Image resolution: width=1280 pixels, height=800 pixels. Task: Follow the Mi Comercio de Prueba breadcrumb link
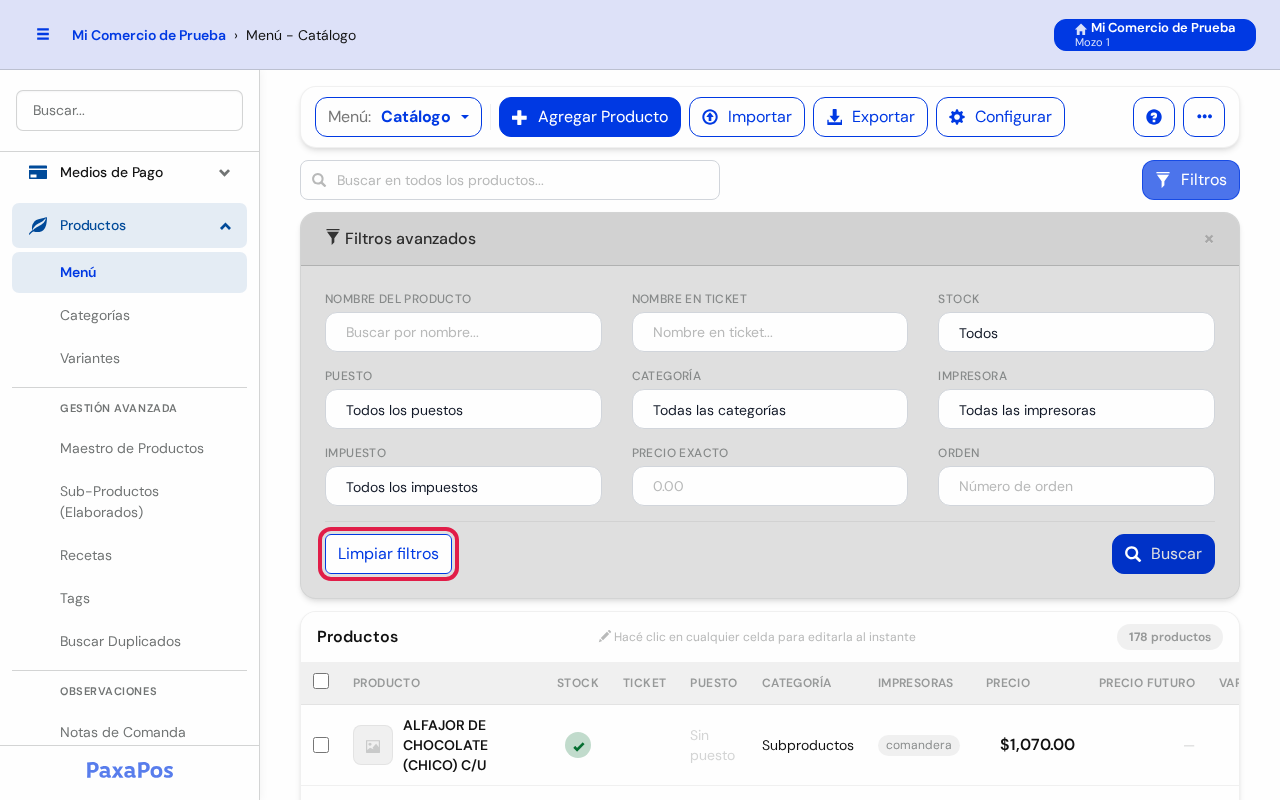(x=149, y=35)
